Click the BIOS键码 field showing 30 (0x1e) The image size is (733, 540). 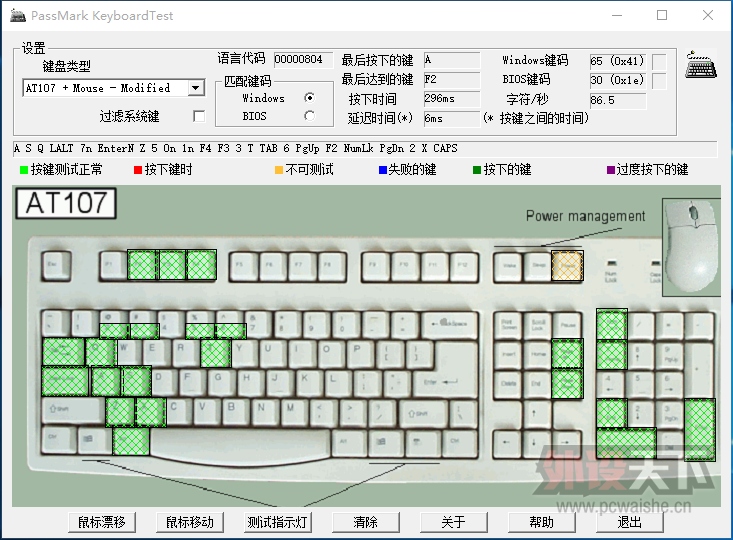(618, 80)
